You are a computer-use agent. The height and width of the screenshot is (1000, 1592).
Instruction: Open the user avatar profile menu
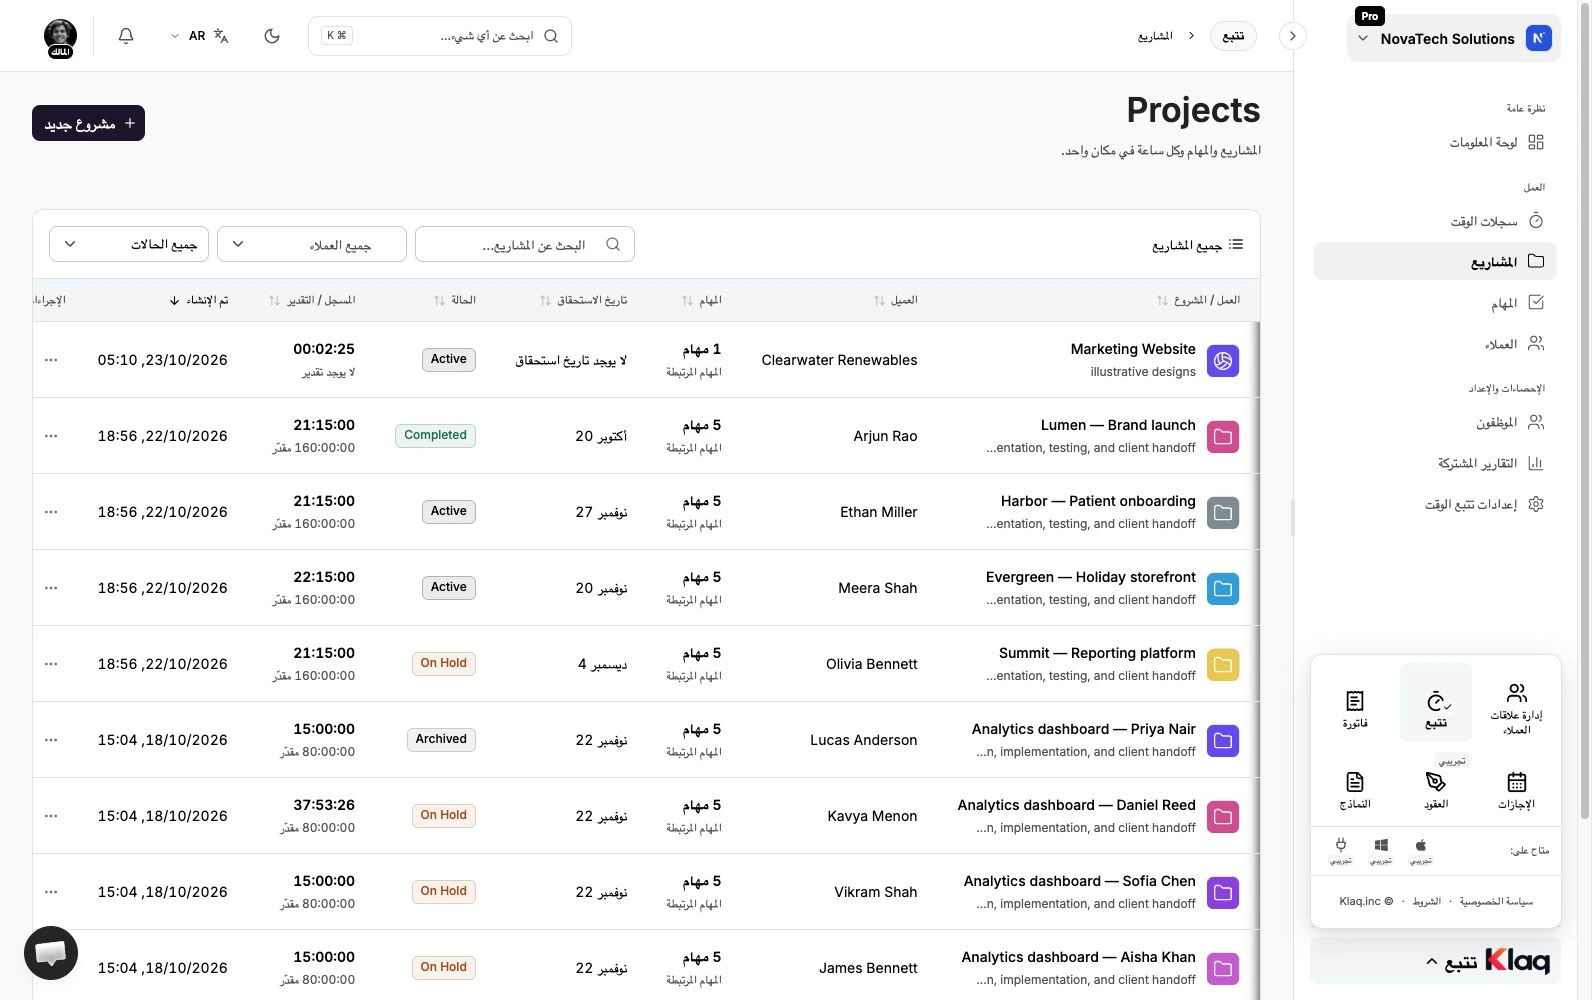[x=60, y=38]
